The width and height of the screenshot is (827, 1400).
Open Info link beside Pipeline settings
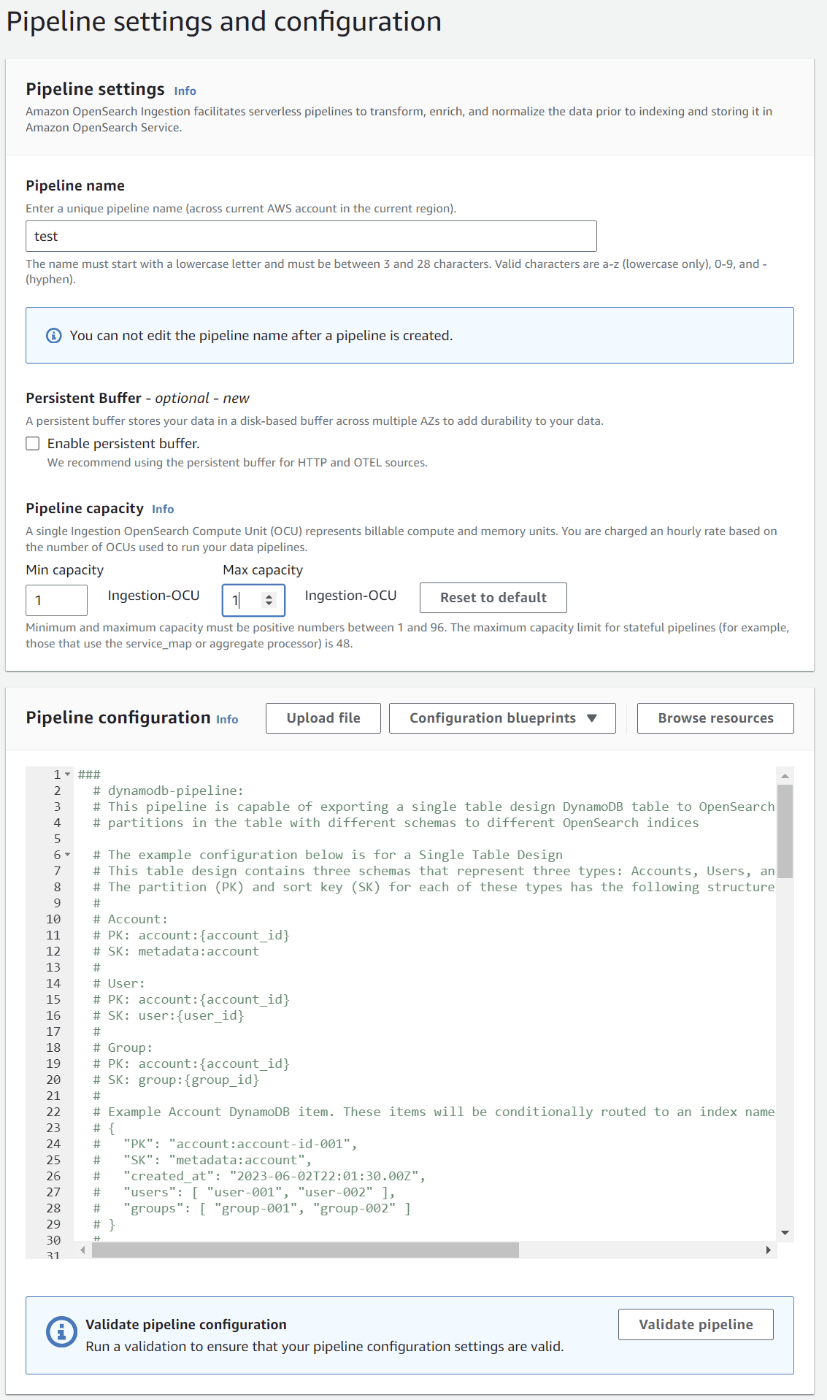point(185,90)
